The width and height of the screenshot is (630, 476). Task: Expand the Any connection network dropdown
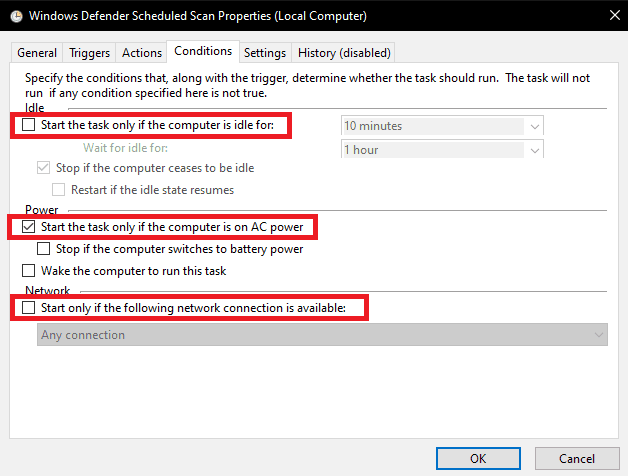pyautogui.click(x=322, y=335)
